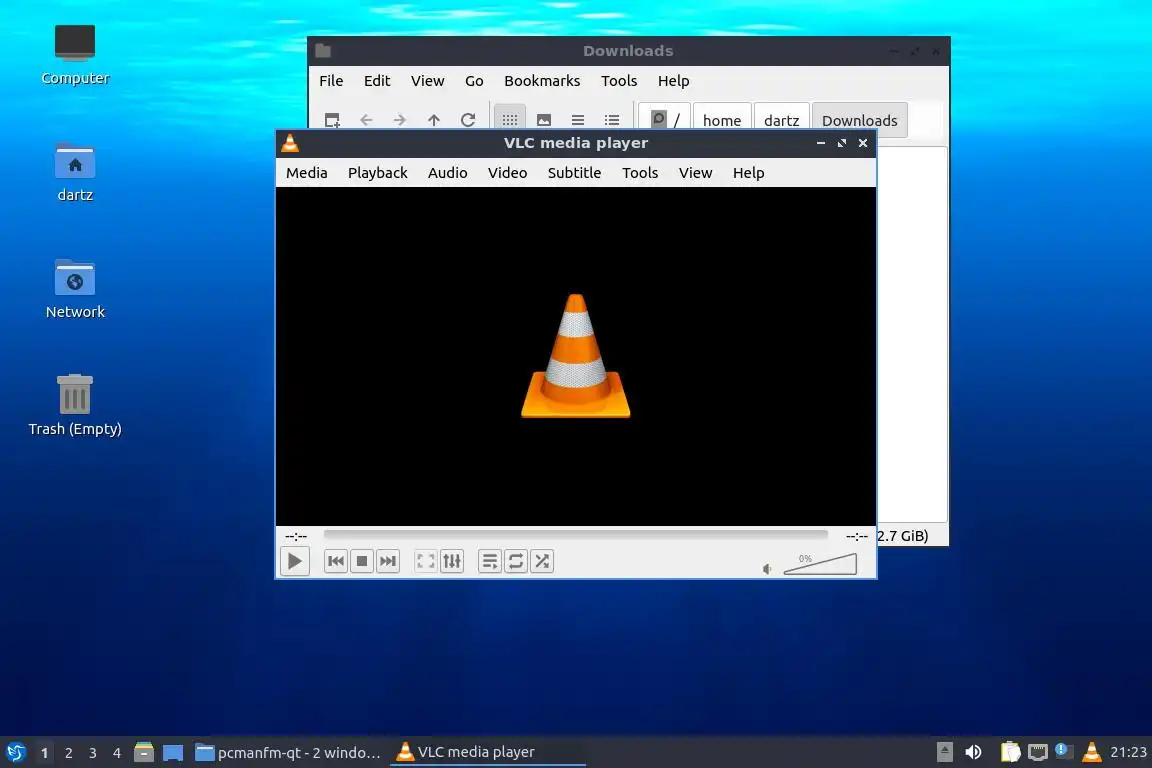Open clipboard manager tray icon
This screenshot has height=768, width=1152.
tap(1011, 752)
